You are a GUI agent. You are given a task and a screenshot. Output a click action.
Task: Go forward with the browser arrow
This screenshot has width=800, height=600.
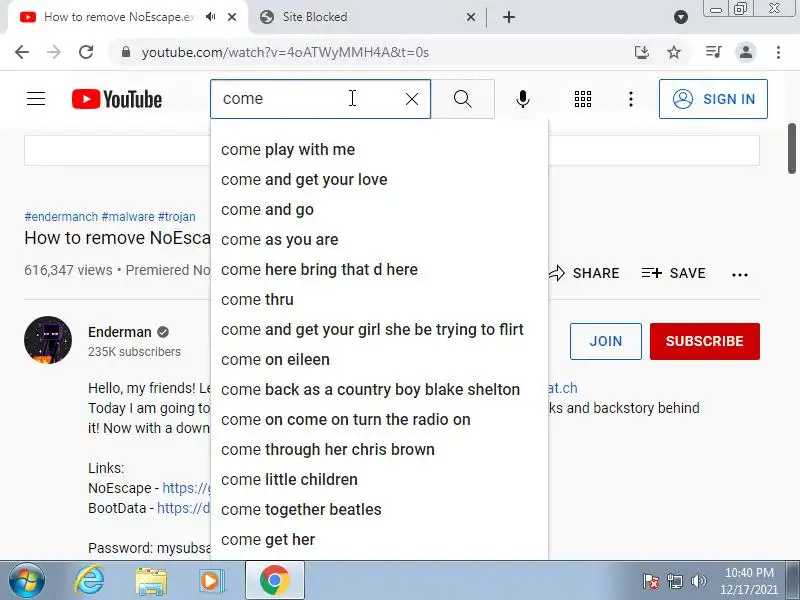pyautogui.click(x=54, y=52)
